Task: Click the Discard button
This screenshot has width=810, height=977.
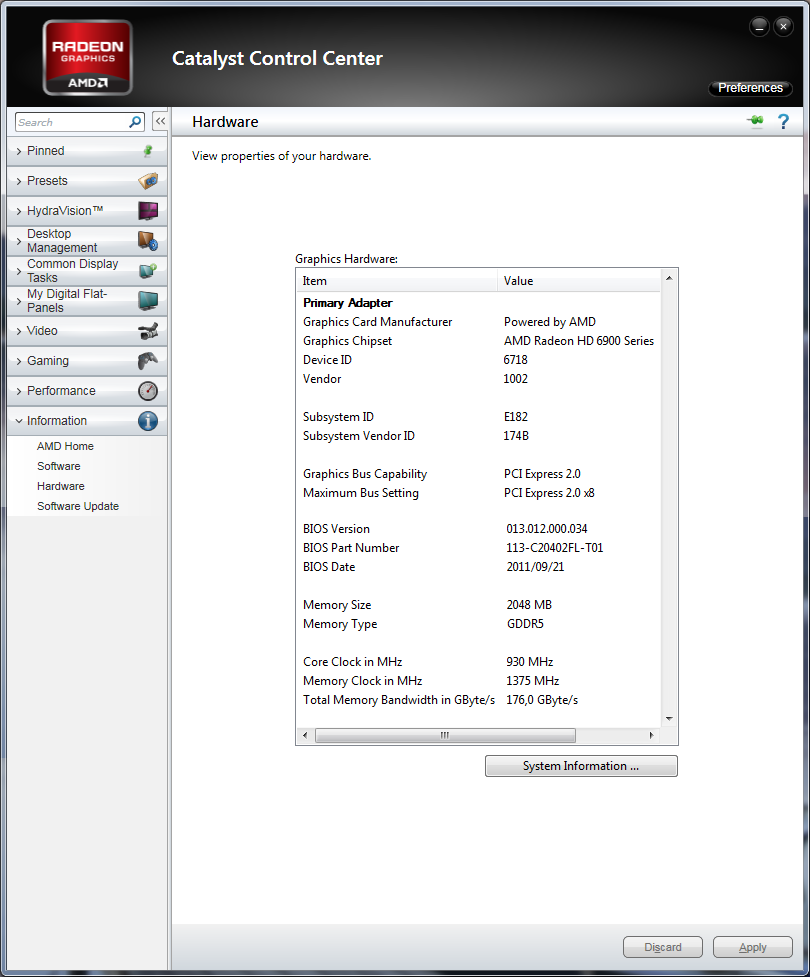Action: [x=662, y=947]
